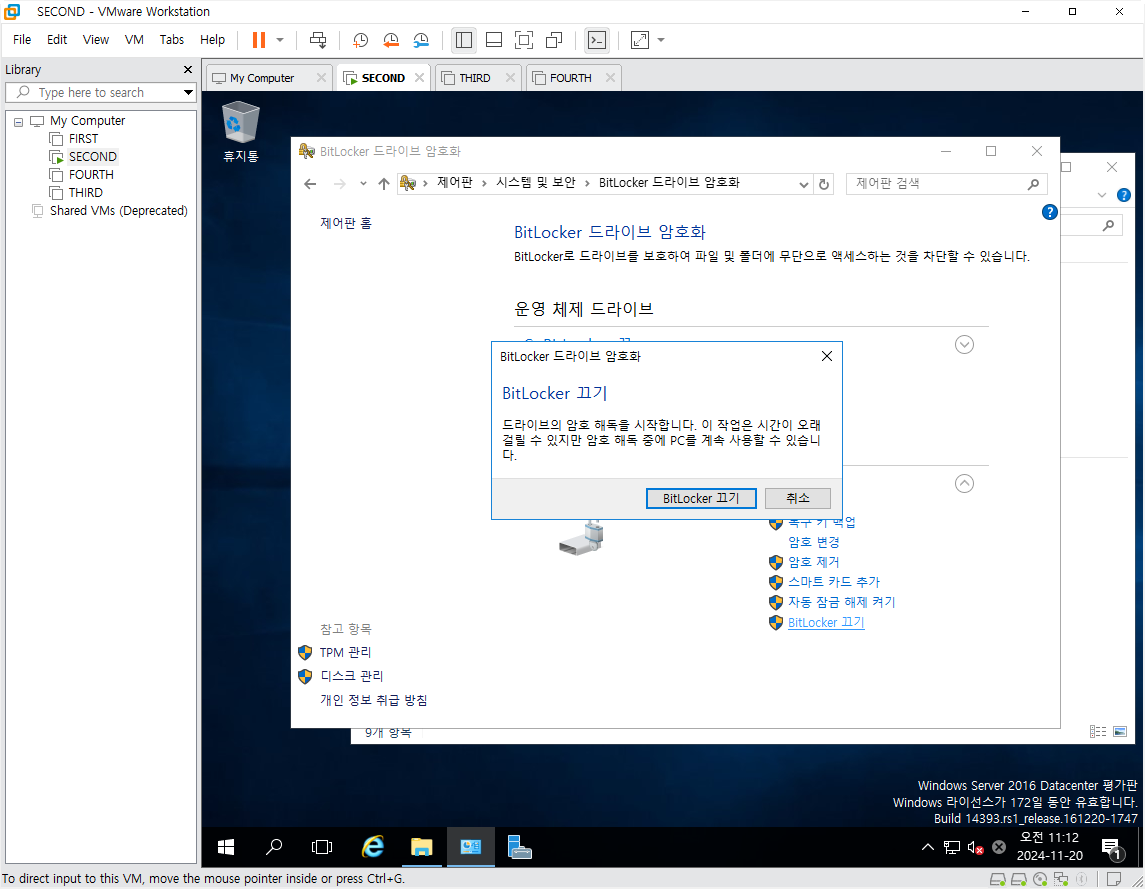The image size is (1145, 889).
Task: Open BitLocker help question mark icon
Action: point(1049,212)
